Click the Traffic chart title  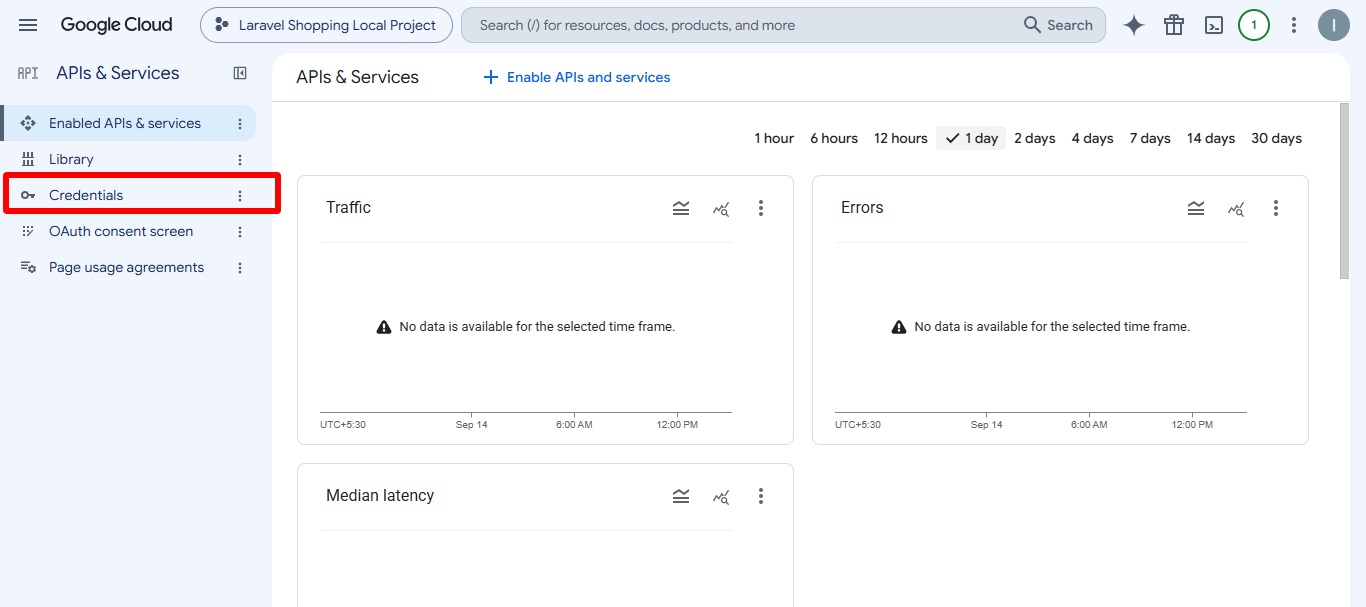(348, 207)
